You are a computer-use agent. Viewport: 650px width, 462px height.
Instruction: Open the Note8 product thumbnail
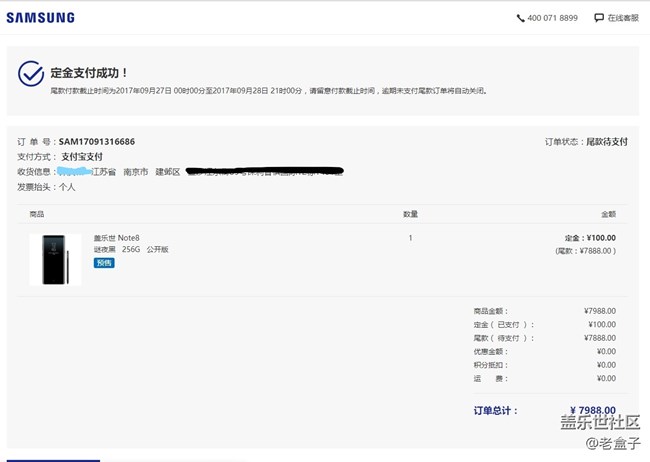(x=55, y=260)
